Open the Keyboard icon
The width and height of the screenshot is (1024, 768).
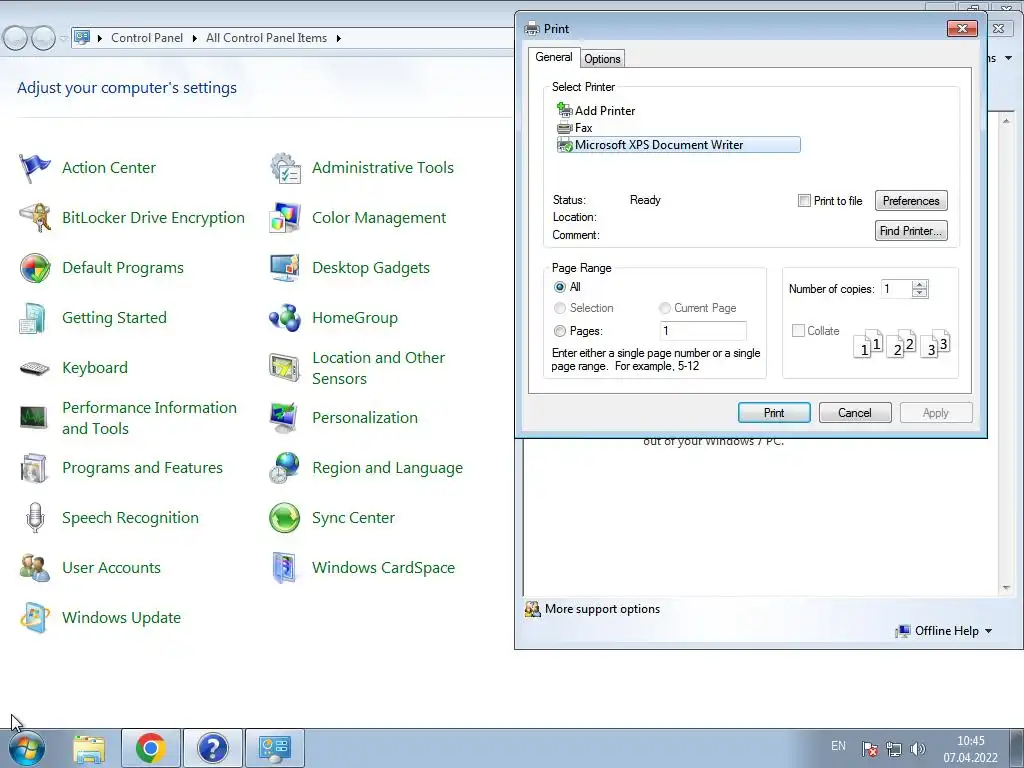[35, 368]
